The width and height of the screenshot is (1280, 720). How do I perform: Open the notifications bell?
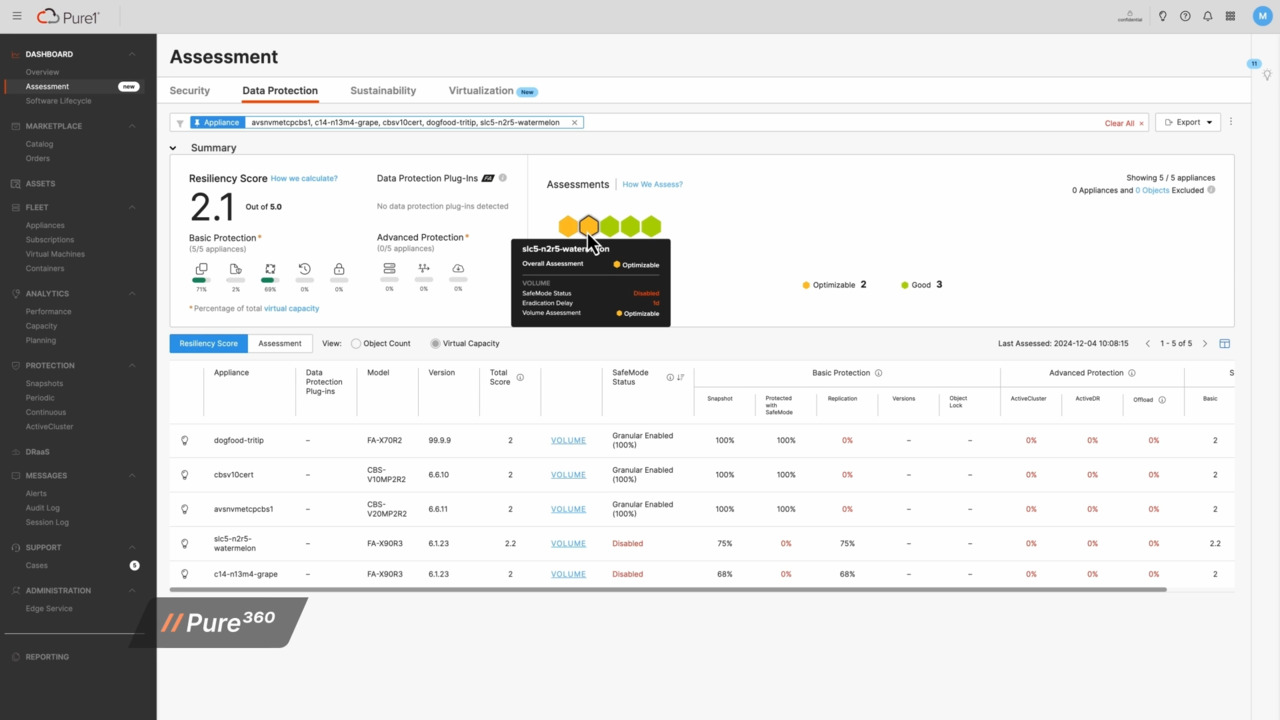1207,16
